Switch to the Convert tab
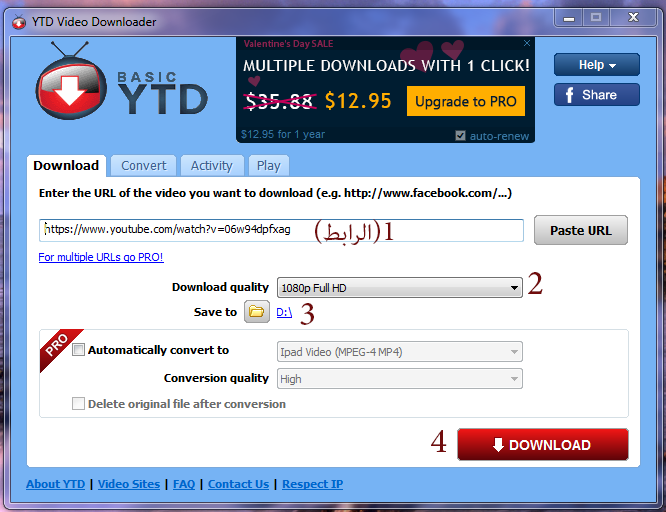Viewport: 666px width, 512px height. (x=144, y=165)
